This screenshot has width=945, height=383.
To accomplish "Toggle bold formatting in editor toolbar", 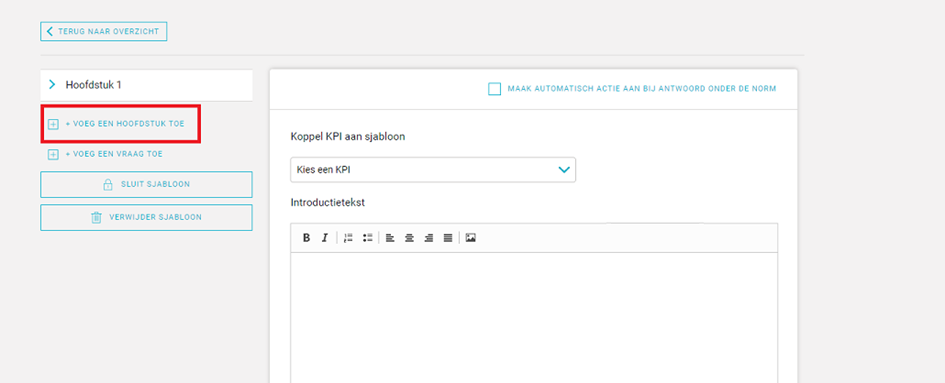I will tap(306, 238).
